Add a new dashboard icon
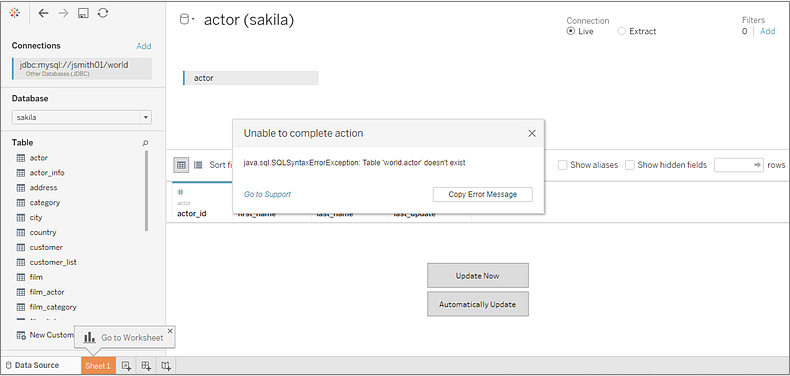 click(x=146, y=366)
